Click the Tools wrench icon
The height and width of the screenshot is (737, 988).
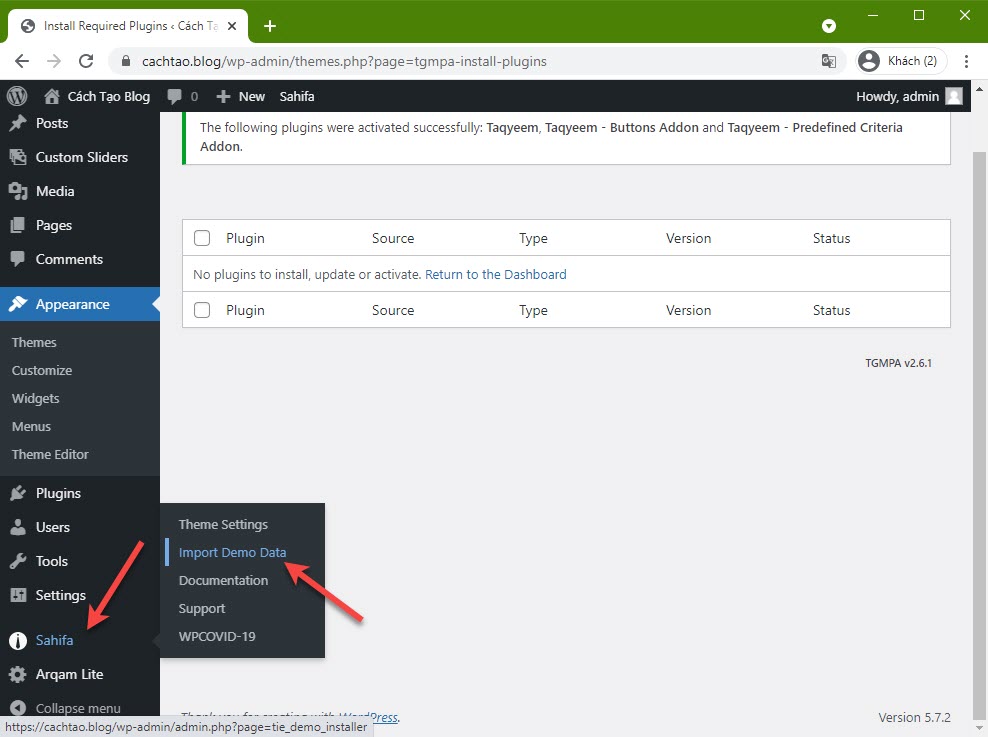[18, 561]
